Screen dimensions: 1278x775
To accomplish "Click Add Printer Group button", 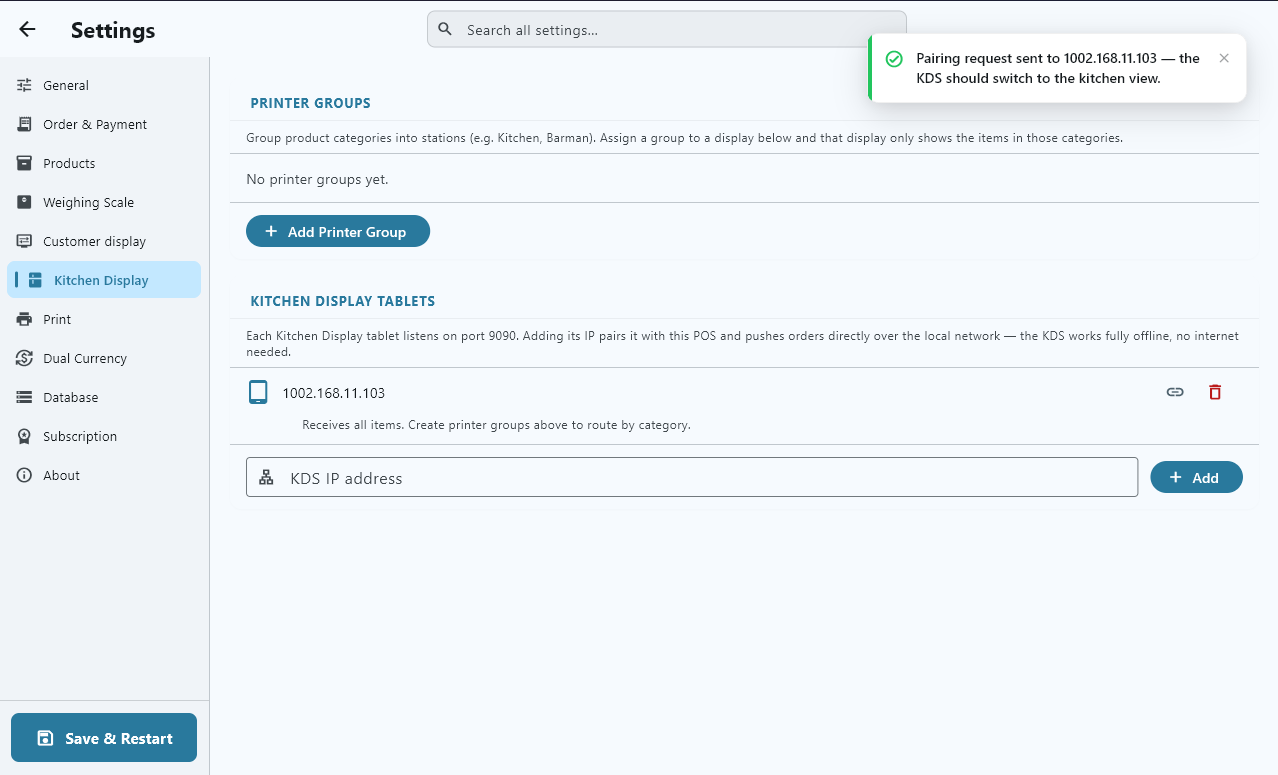I will tap(338, 231).
